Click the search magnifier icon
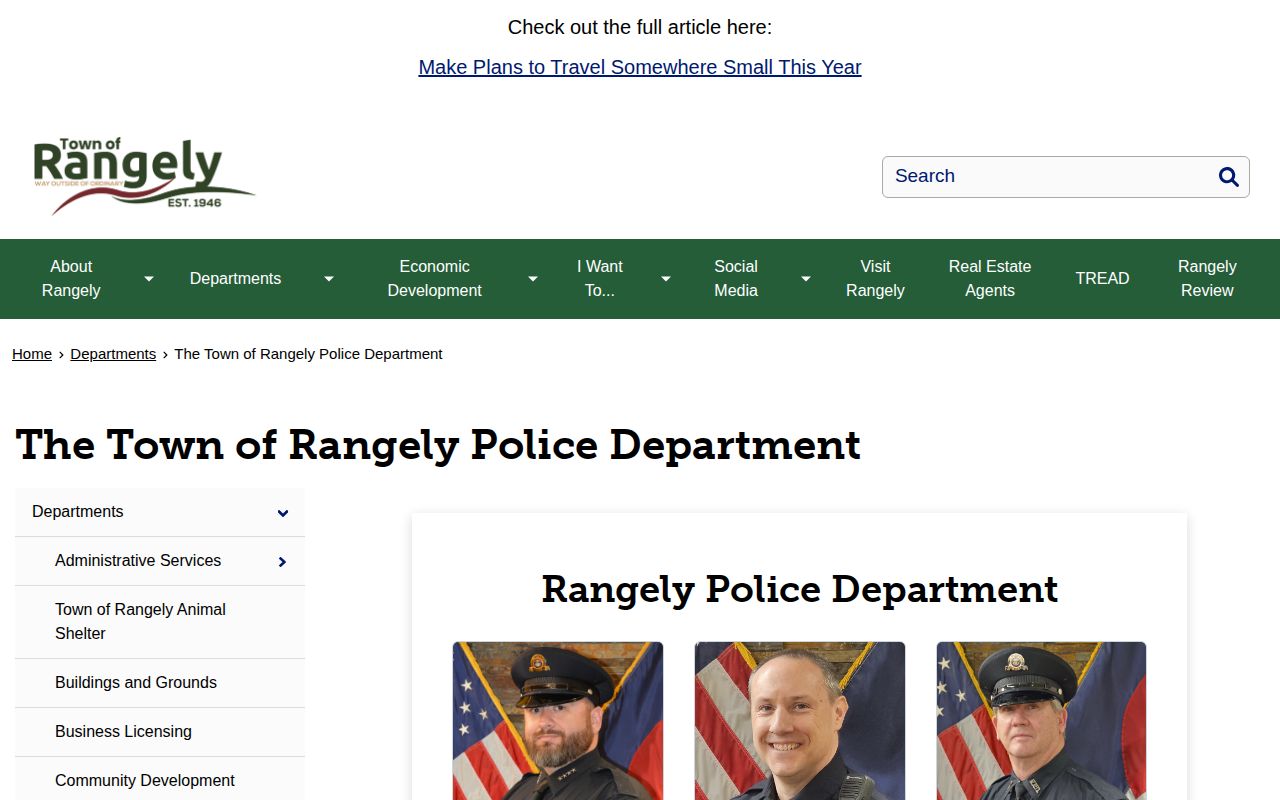Screen dimensions: 1280x800 click(x=1228, y=177)
